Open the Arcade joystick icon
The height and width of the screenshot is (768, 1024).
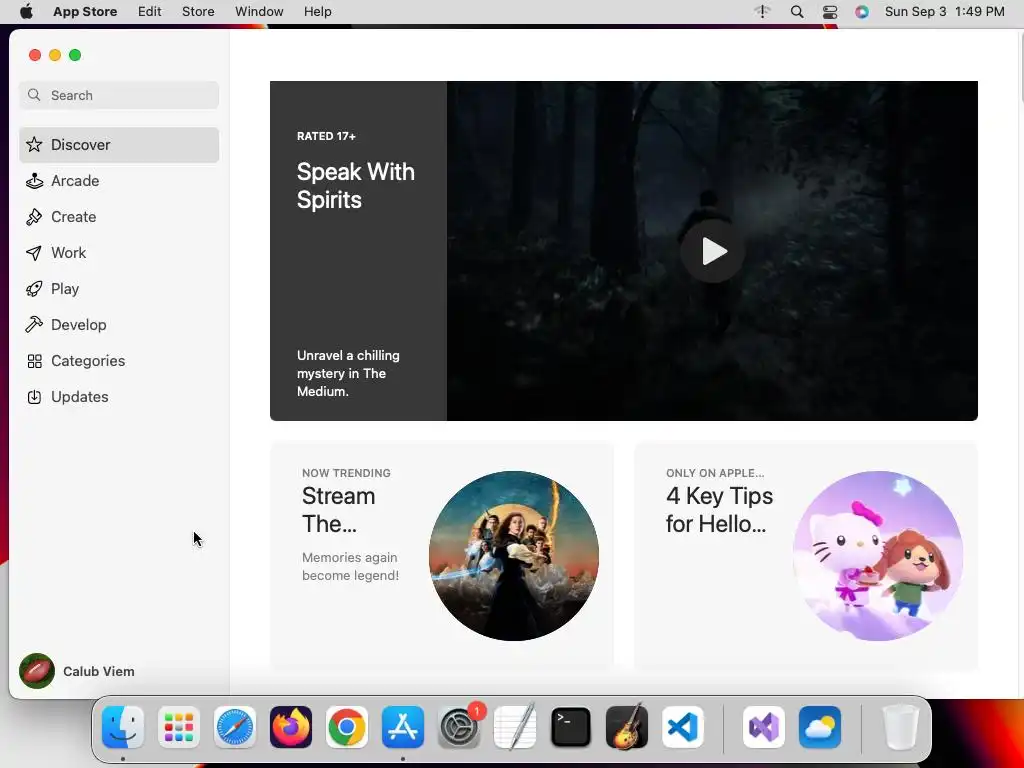tap(34, 181)
